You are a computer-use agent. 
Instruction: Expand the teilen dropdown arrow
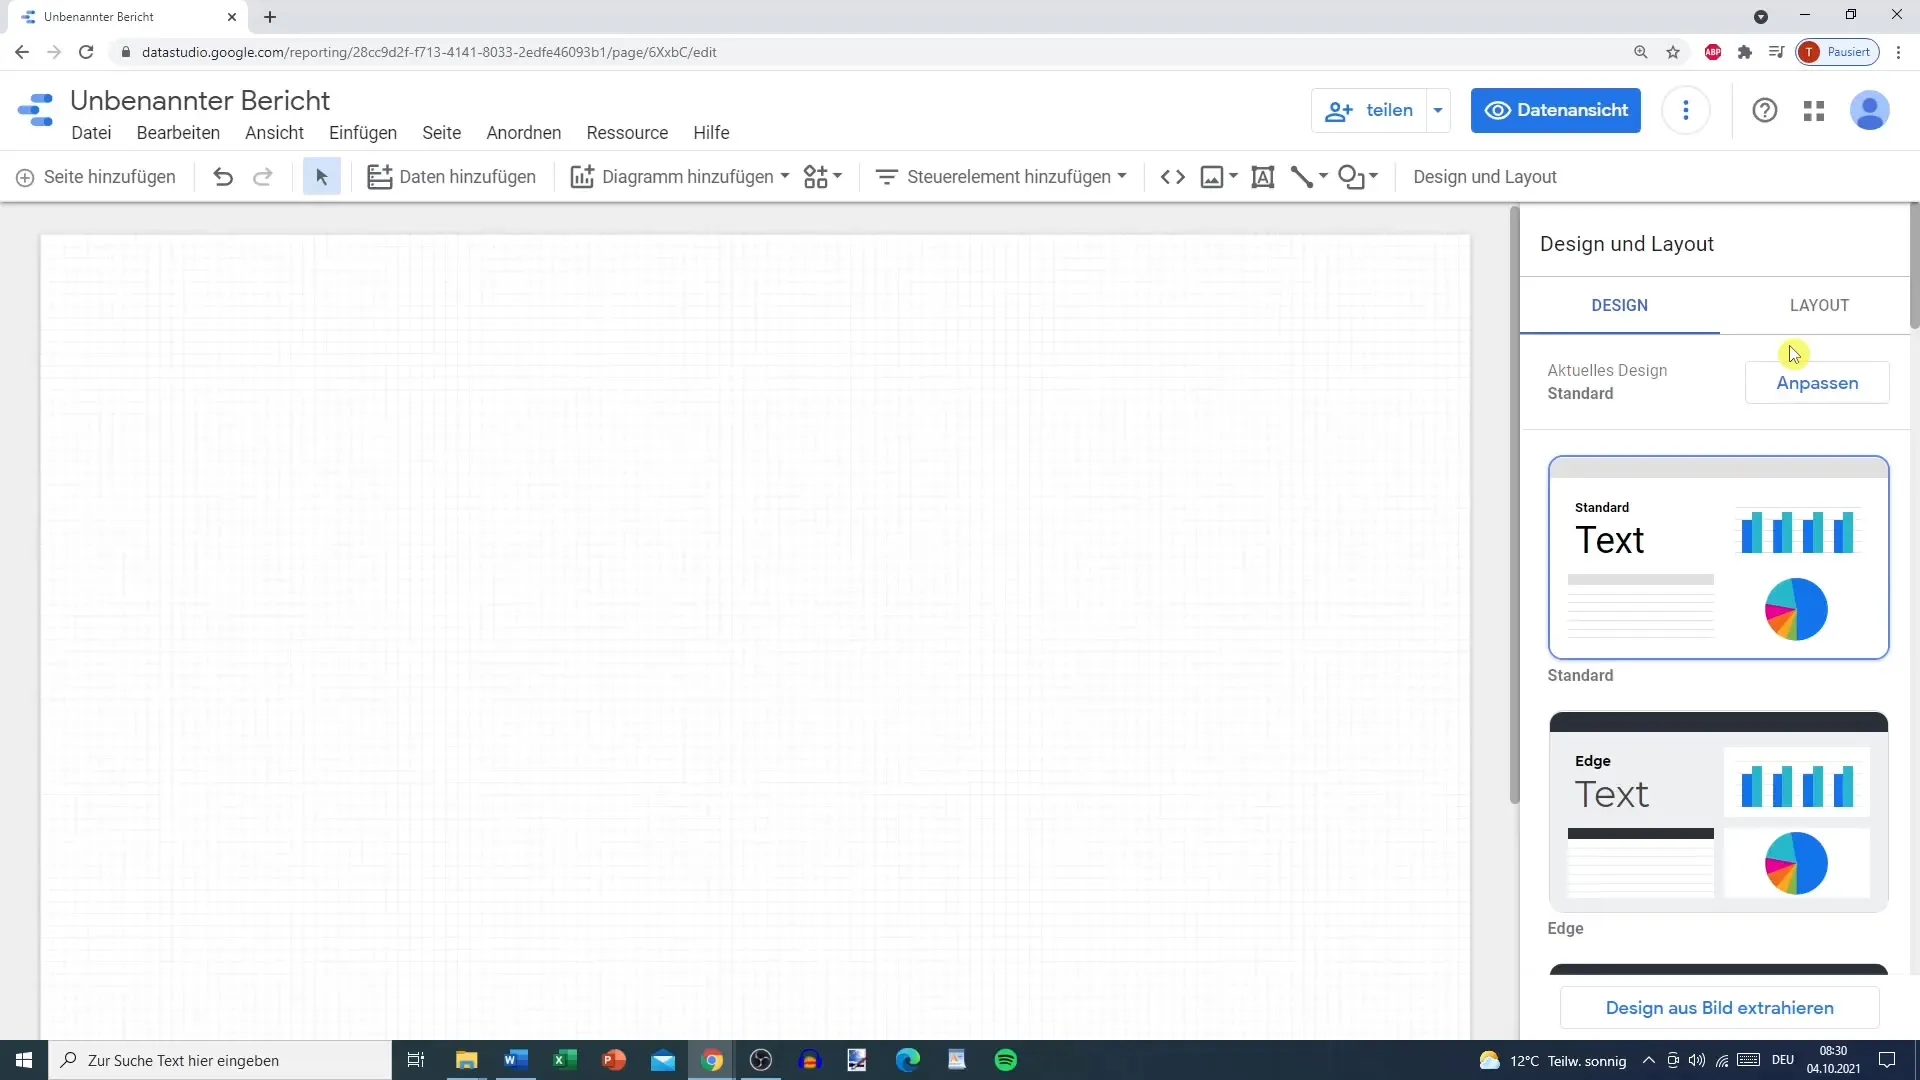coord(1438,110)
